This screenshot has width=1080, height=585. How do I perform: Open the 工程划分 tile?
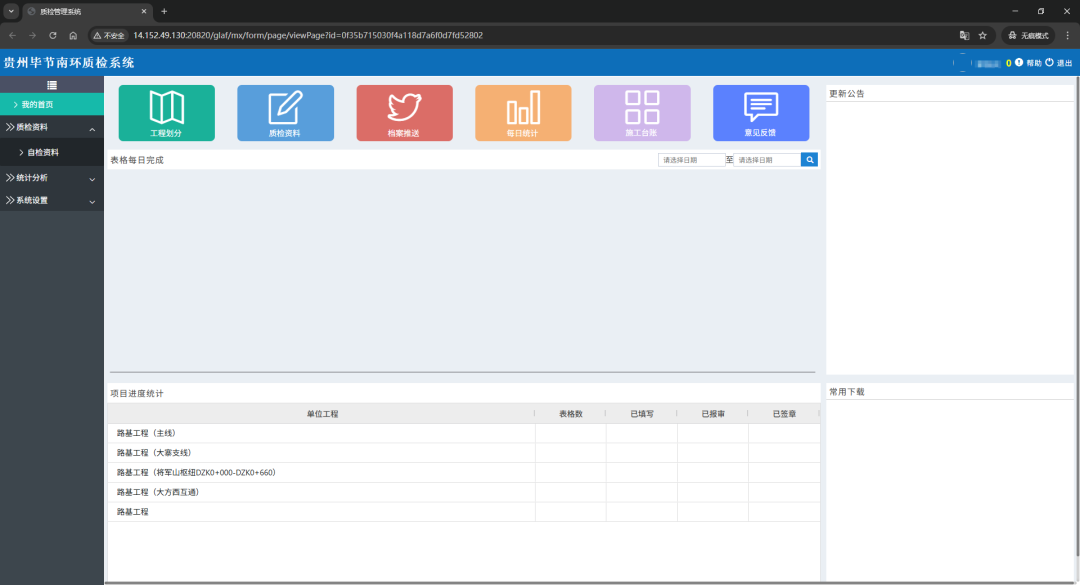pyautogui.click(x=167, y=113)
